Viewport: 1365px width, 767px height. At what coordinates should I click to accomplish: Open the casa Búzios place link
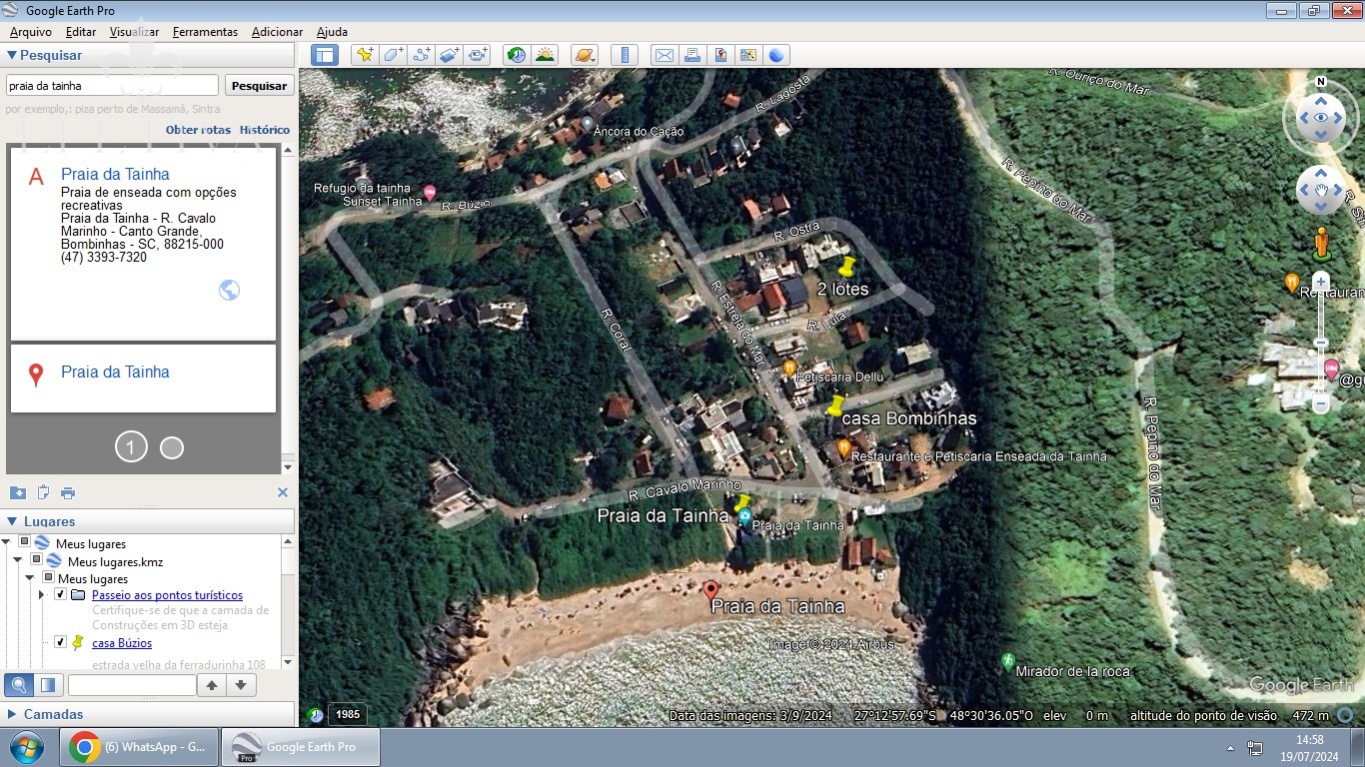click(x=122, y=643)
